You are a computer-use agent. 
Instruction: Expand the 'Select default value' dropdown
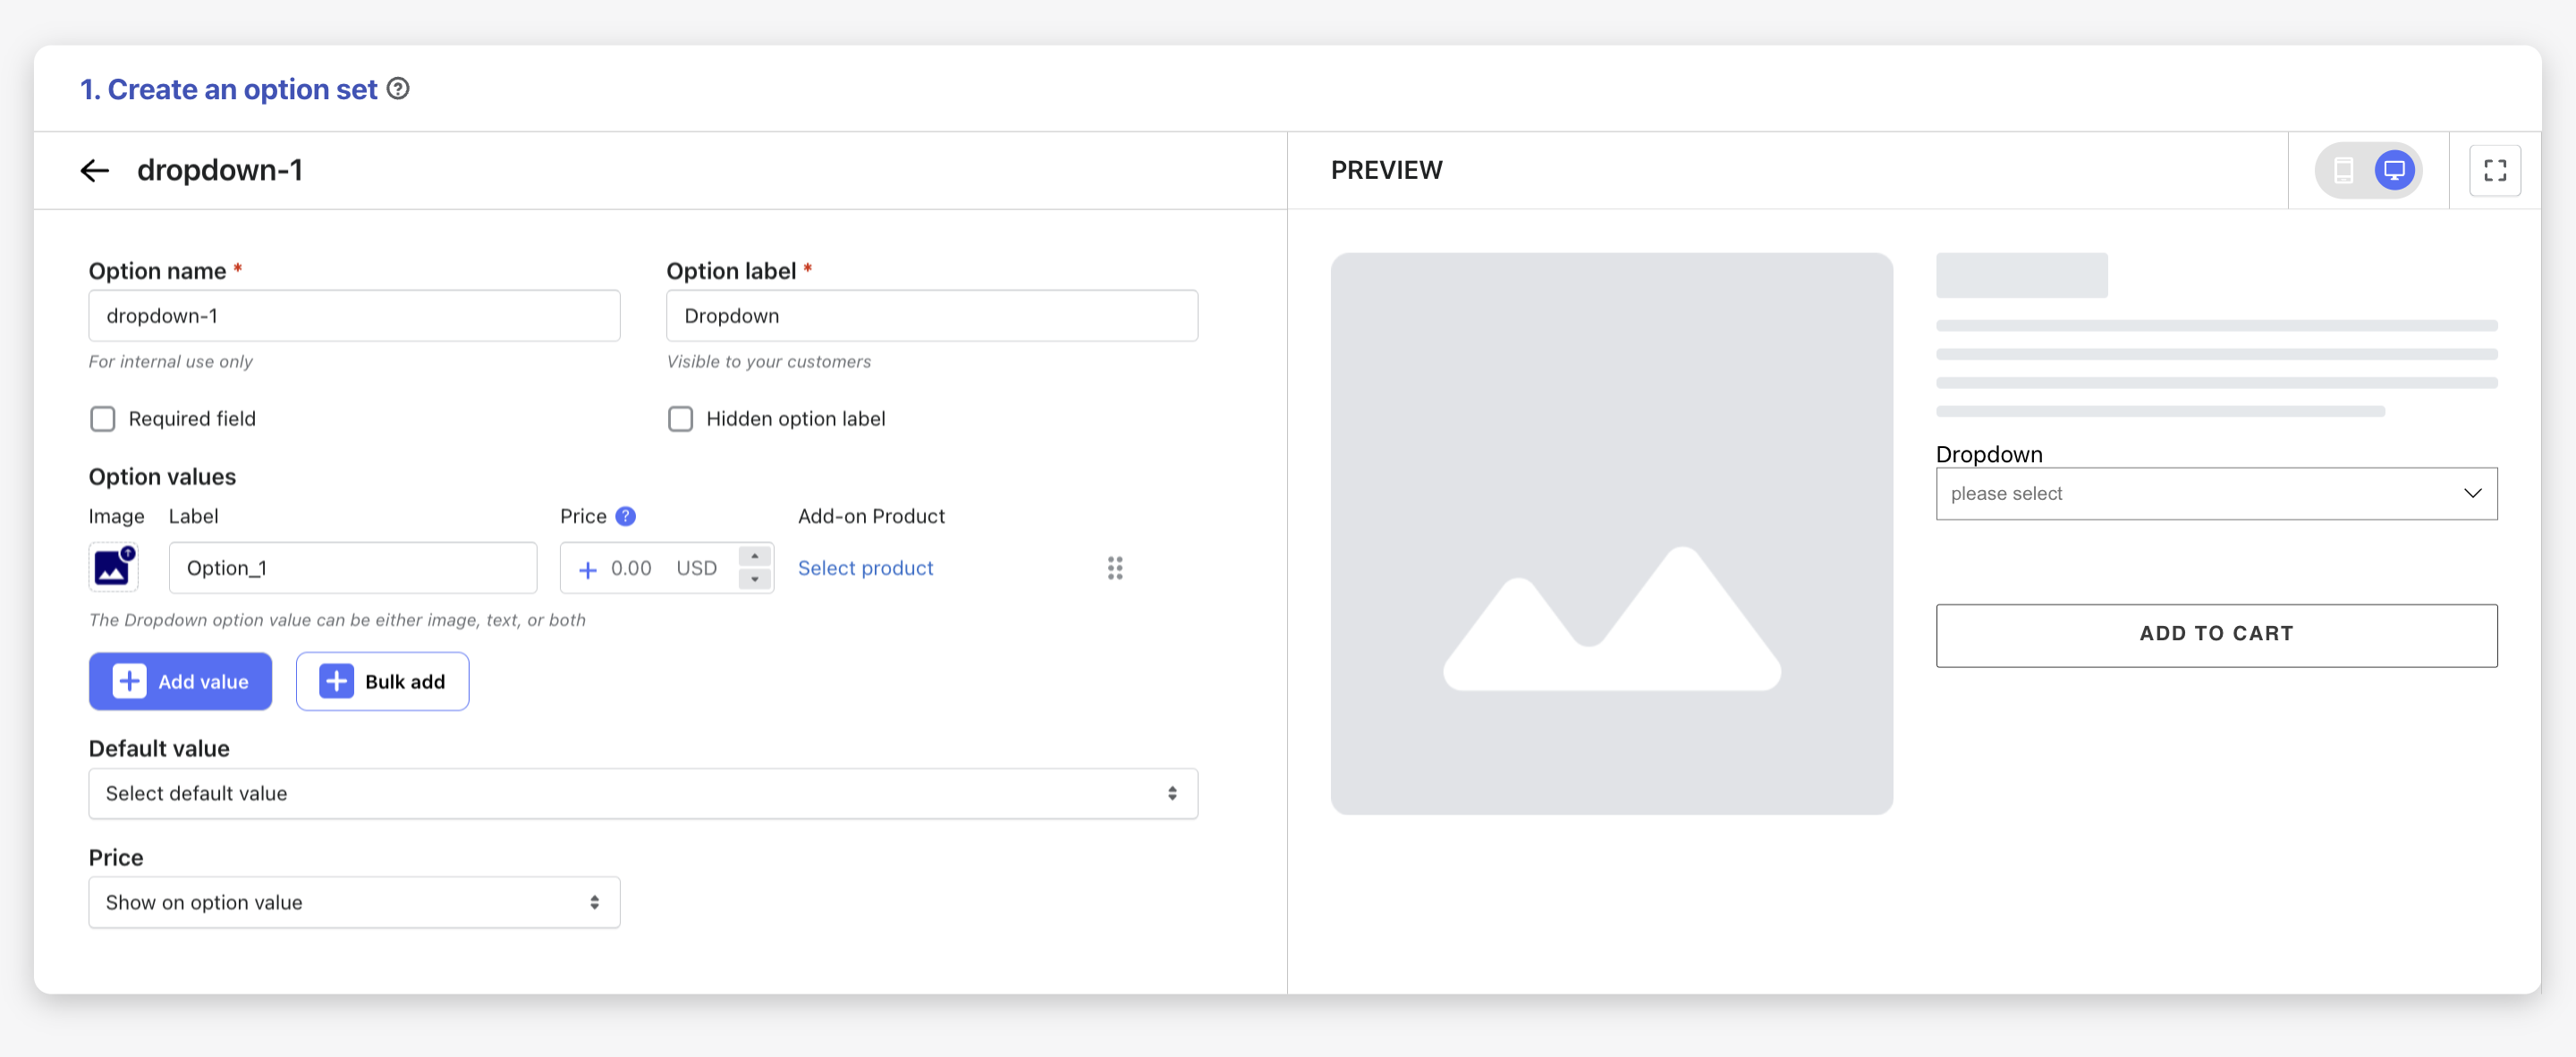(x=642, y=792)
